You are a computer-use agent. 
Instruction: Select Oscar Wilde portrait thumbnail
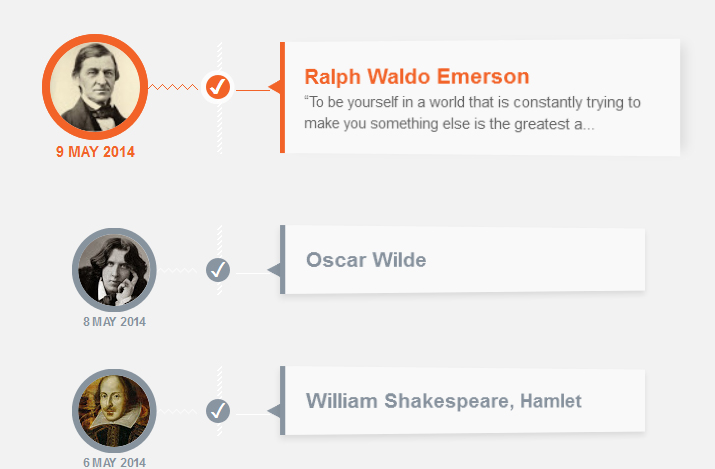(114, 270)
